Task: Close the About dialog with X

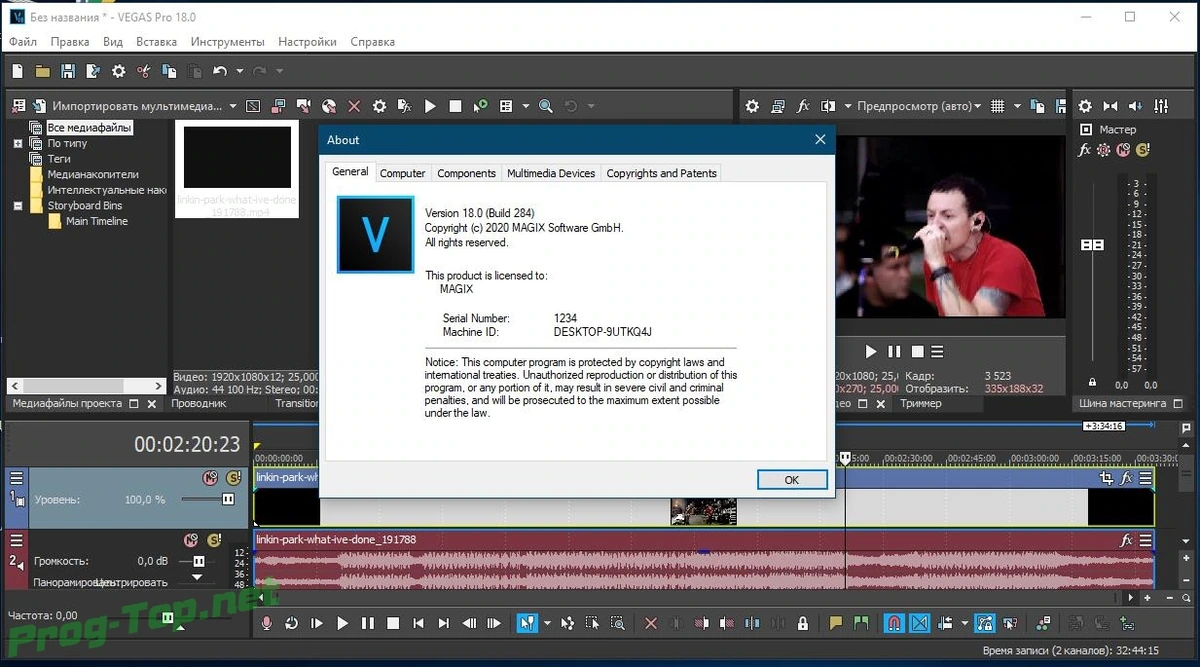Action: pyautogui.click(x=820, y=140)
